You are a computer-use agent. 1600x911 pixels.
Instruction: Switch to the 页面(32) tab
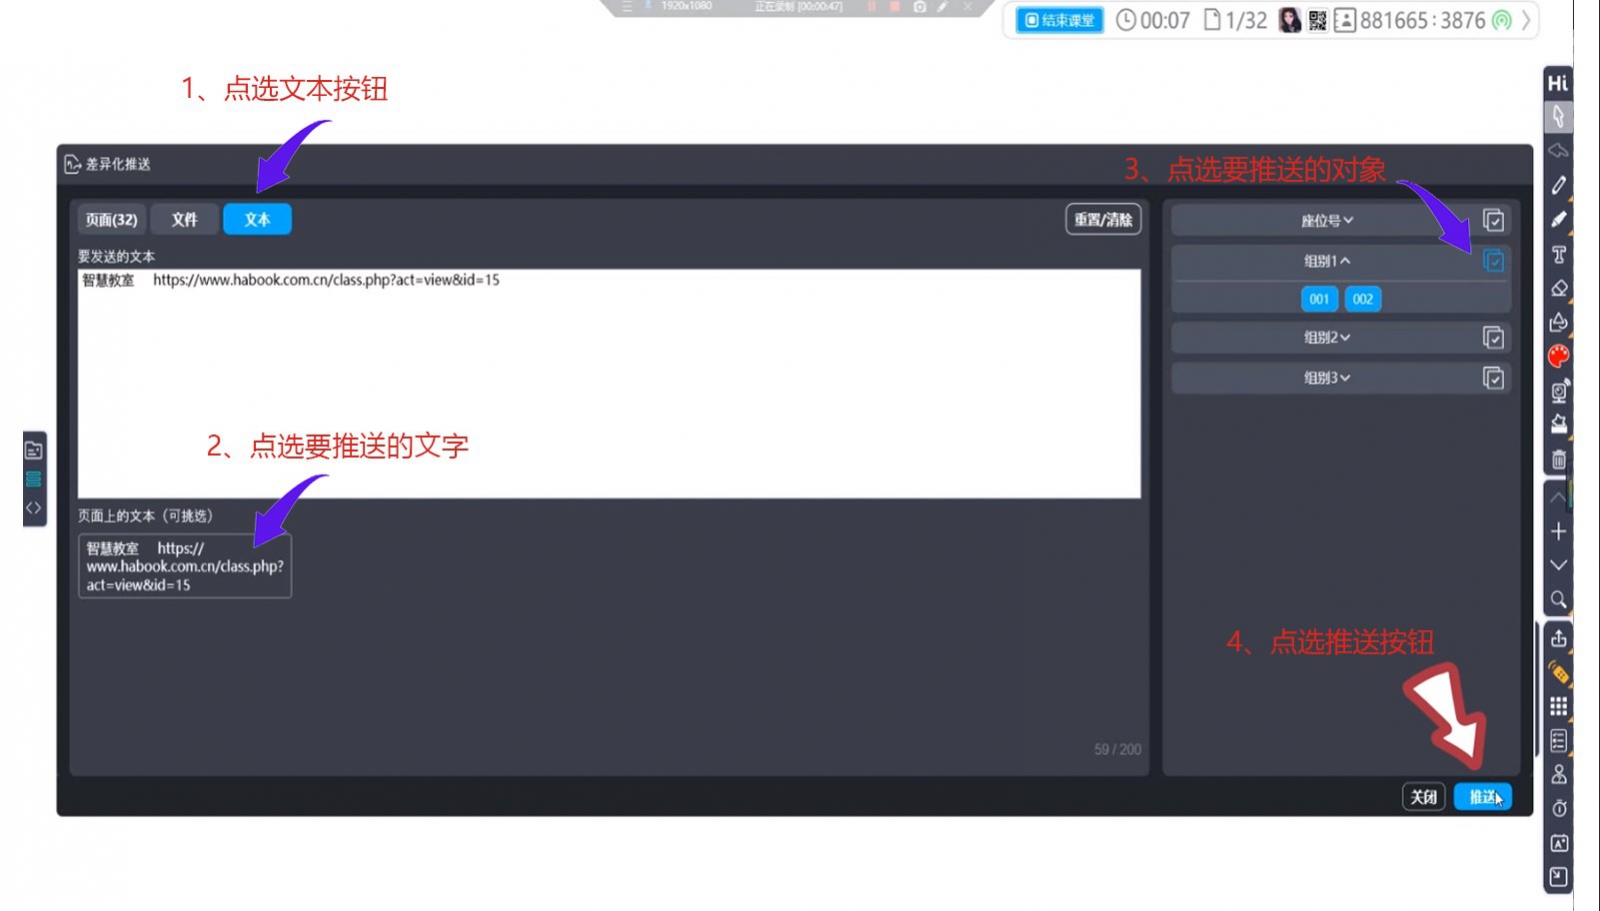[x=111, y=219]
